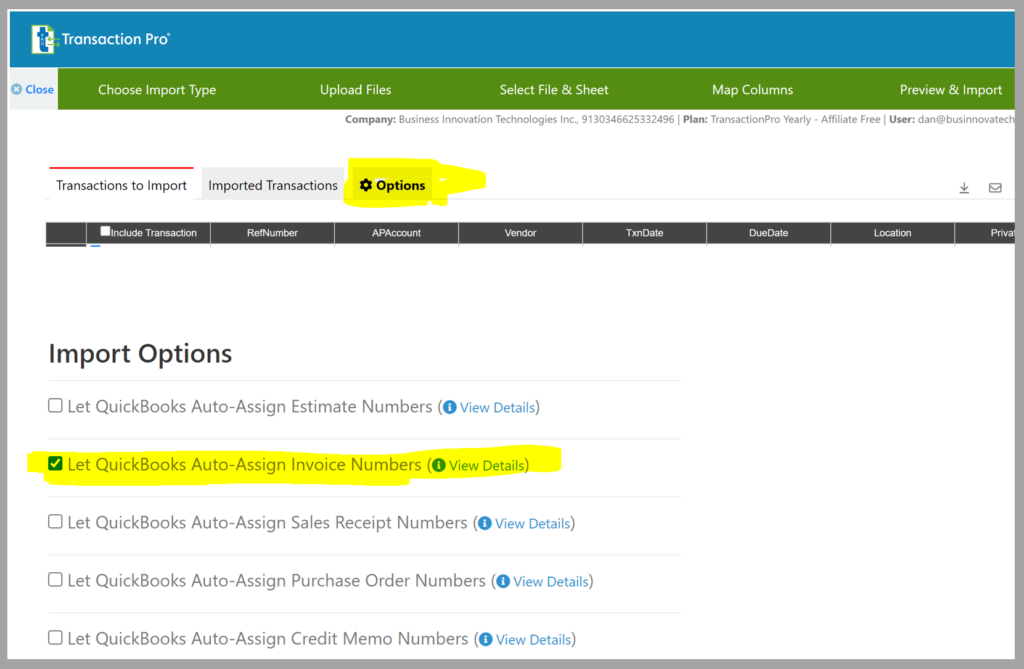Click the Close button with x icon
The width and height of the screenshot is (1024, 669).
point(33,89)
